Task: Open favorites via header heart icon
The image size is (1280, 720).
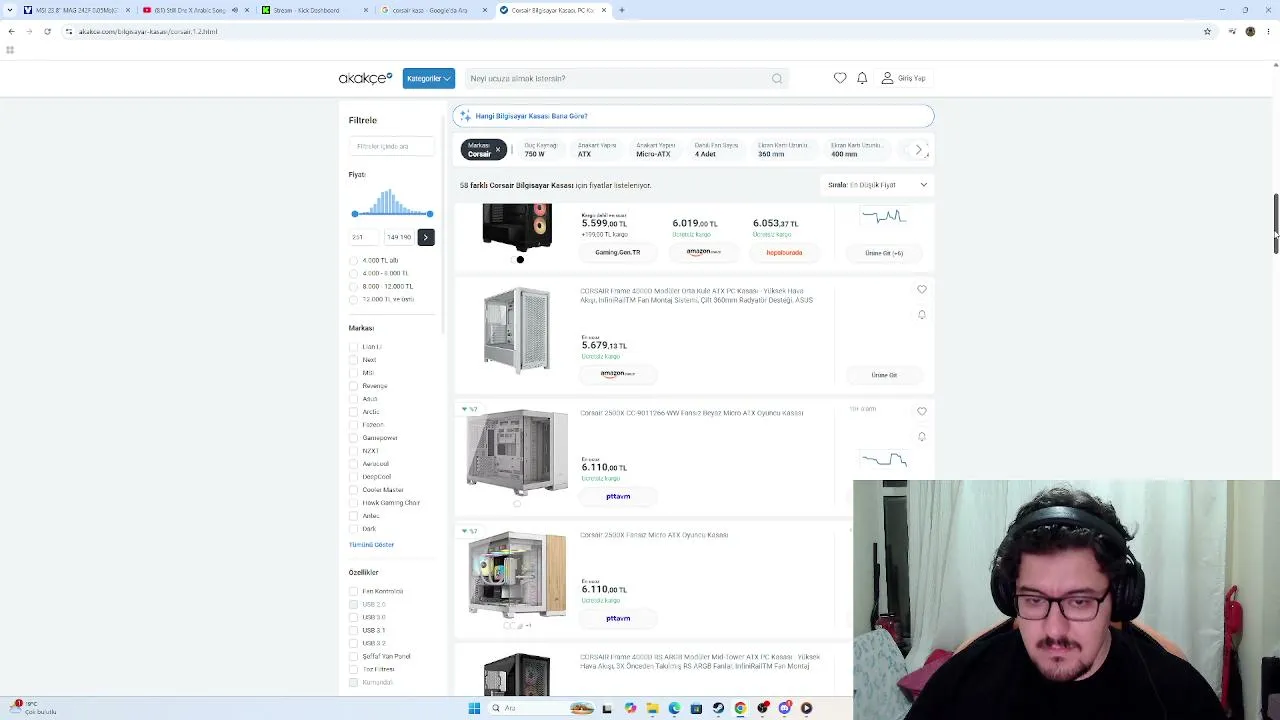Action: (840, 78)
